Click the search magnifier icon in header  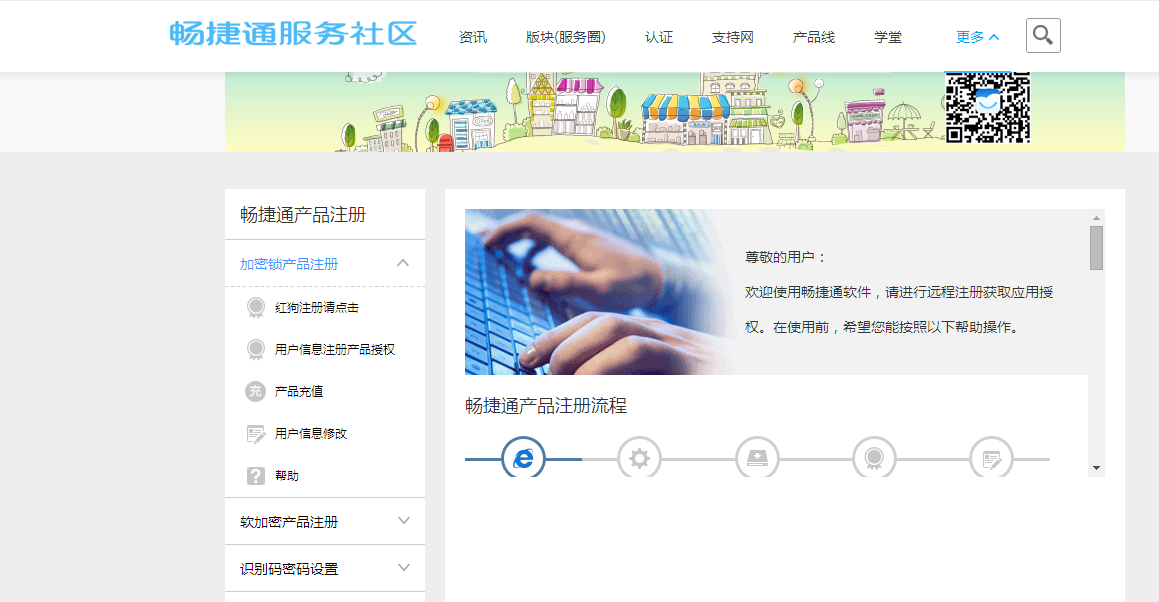pyautogui.click(x=1043, y=35)
